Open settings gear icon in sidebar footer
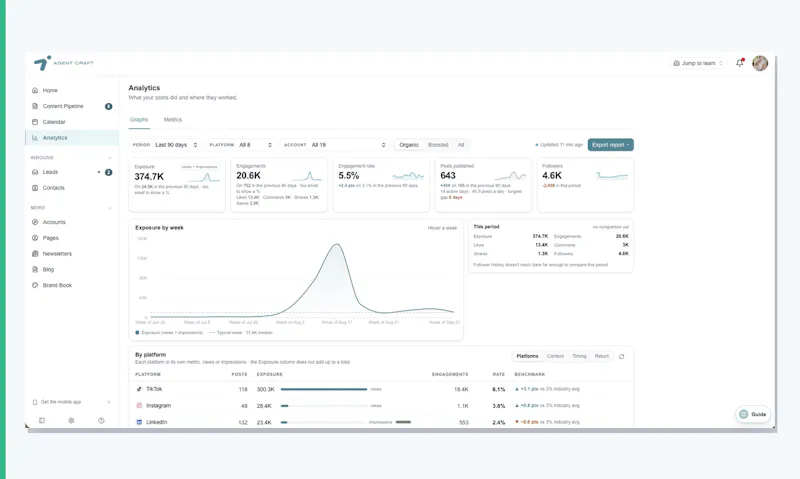The height and width of the screenshot is (479, 800). 71,420
